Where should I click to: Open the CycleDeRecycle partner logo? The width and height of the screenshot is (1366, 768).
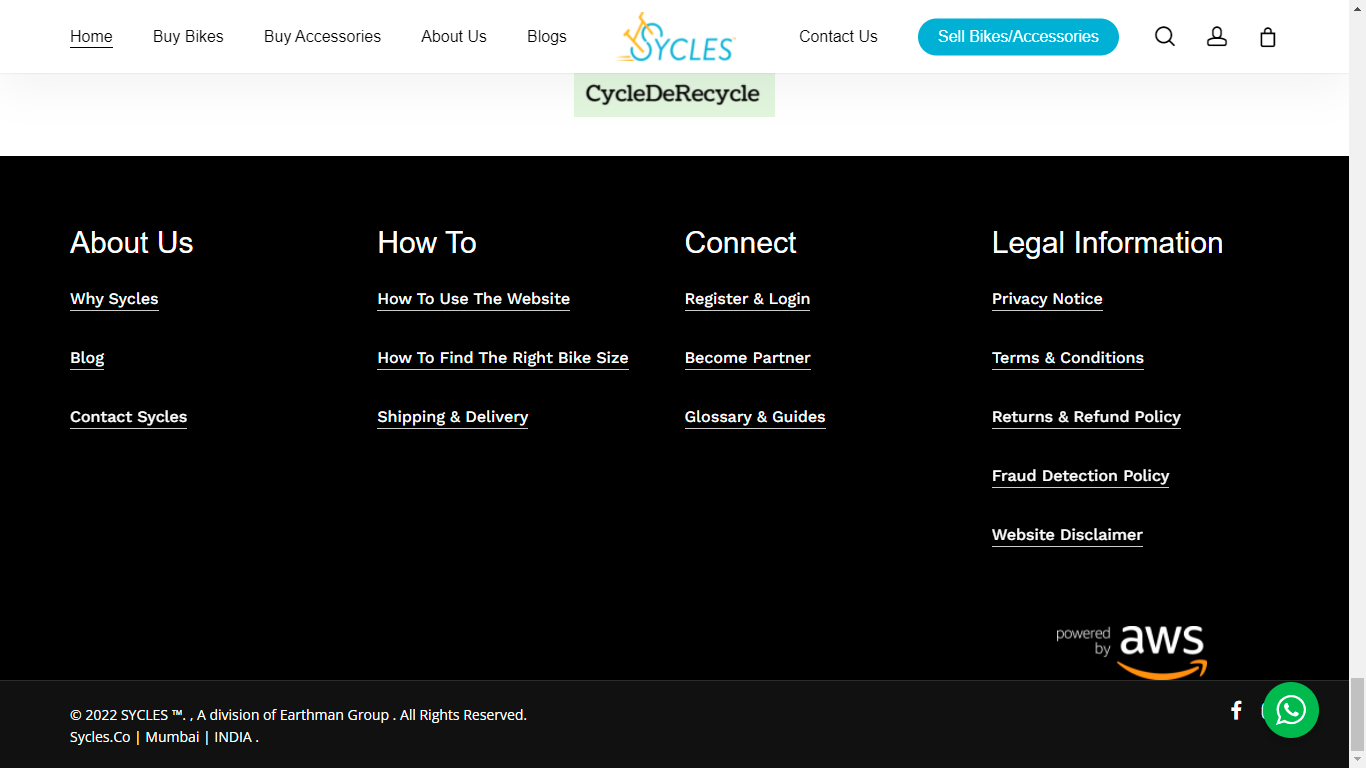pyautogui.click(x=674, y=94)
